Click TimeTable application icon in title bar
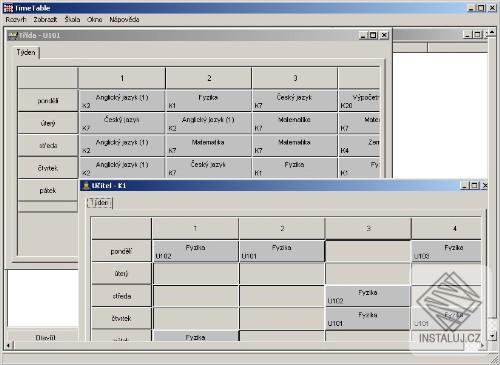 tap(8, 8)
